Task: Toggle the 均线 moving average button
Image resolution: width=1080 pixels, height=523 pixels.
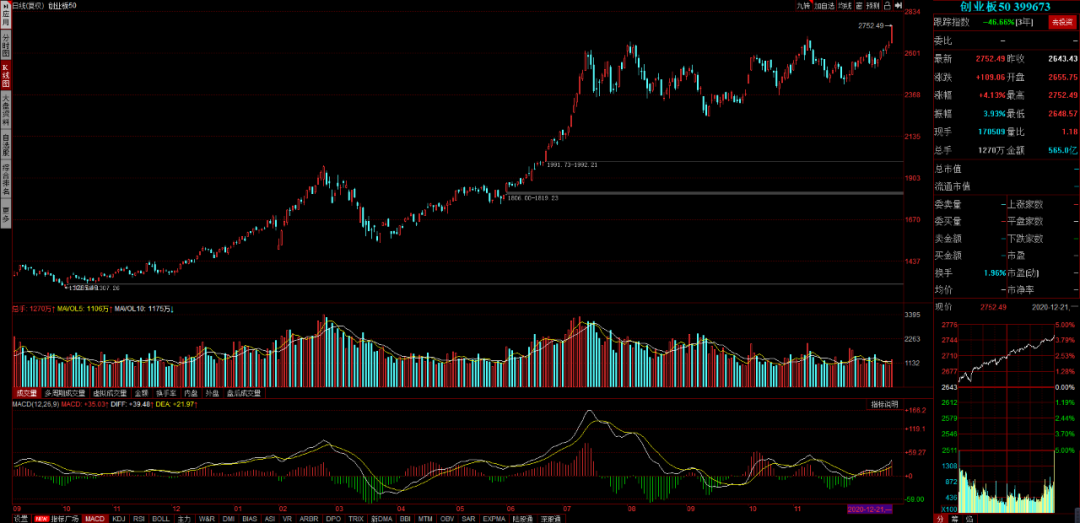Action: tap(845, 6)
